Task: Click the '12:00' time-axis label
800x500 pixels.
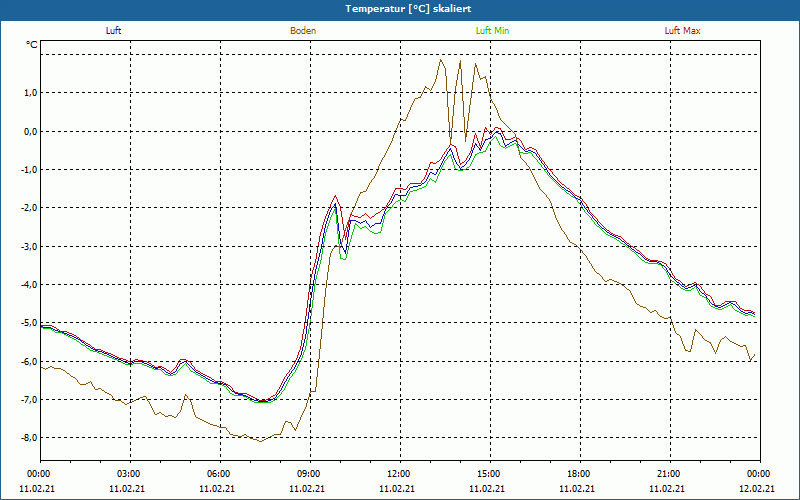Action: 401,474
